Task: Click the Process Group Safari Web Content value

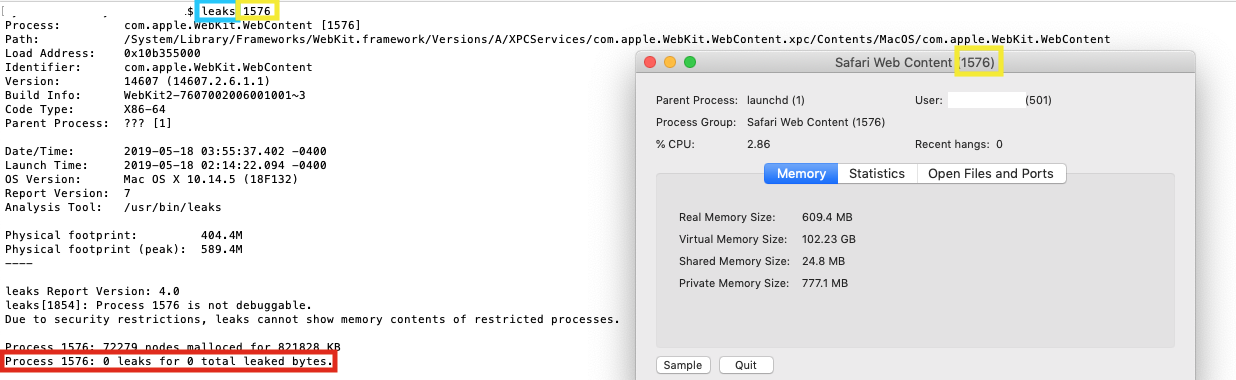Action: [816, 122]
